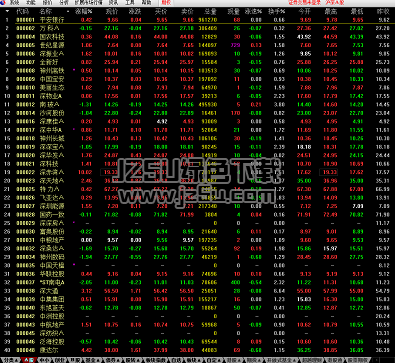Viewport: 395px width, 363px height.
Task: Open the 扩展市场行情 menu
Action: coord(89,2)
